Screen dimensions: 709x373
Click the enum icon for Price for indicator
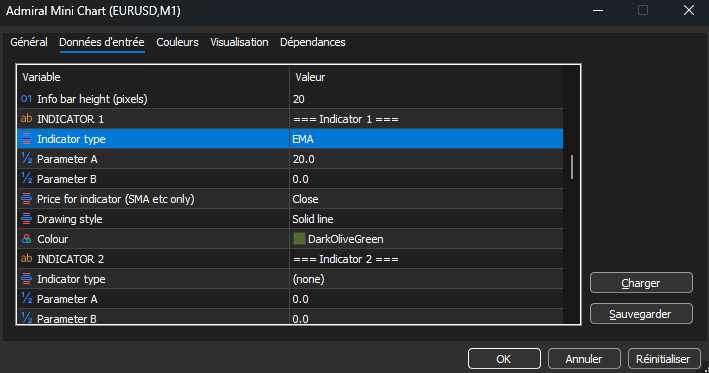pyautogui.click(x=27, y=198)
